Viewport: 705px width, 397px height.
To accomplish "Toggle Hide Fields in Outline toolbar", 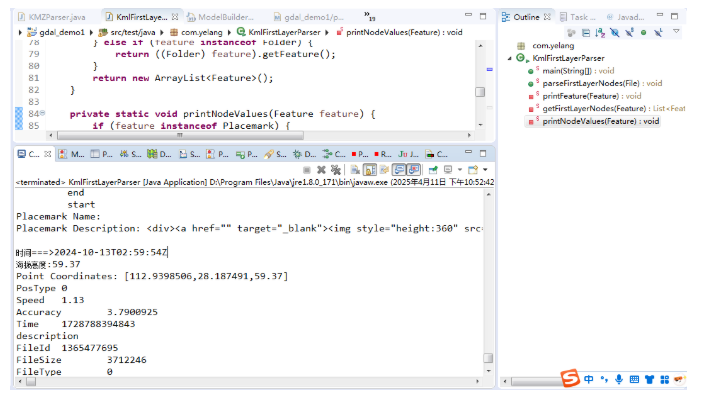I will coord(615,32).
